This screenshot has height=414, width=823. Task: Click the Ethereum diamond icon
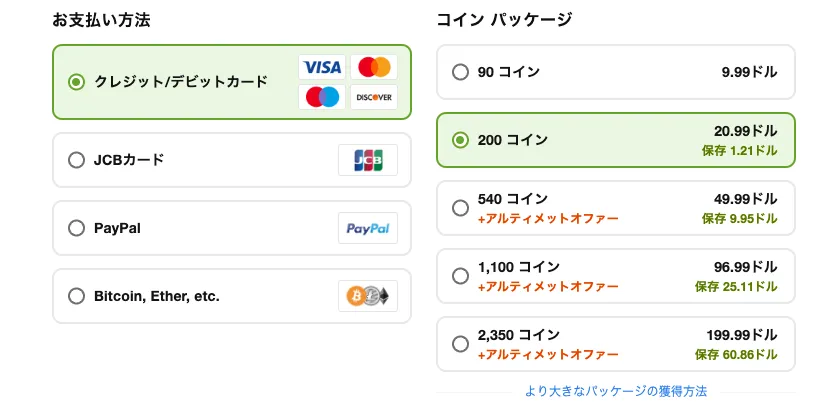384,296
